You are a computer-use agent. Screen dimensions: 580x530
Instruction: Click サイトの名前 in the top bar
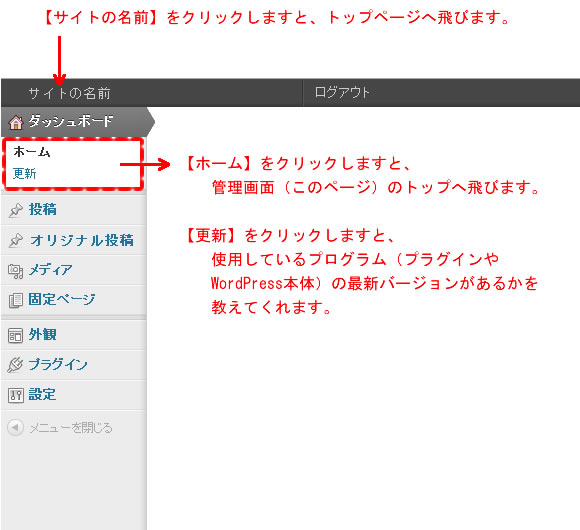pos(70,93)
